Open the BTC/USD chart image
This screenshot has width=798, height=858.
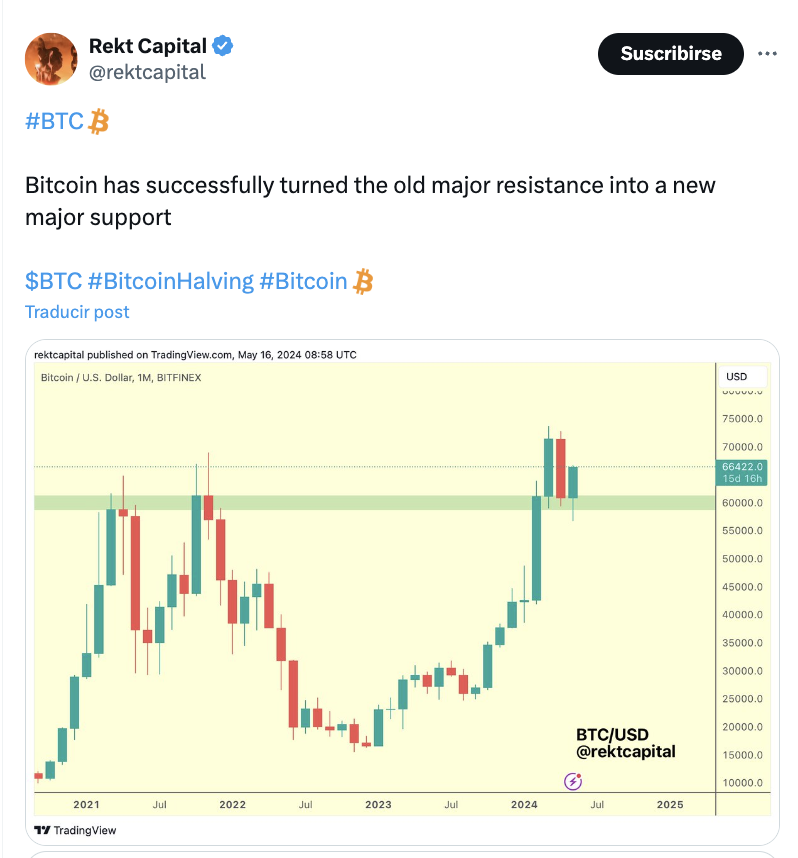coord(402,592)
